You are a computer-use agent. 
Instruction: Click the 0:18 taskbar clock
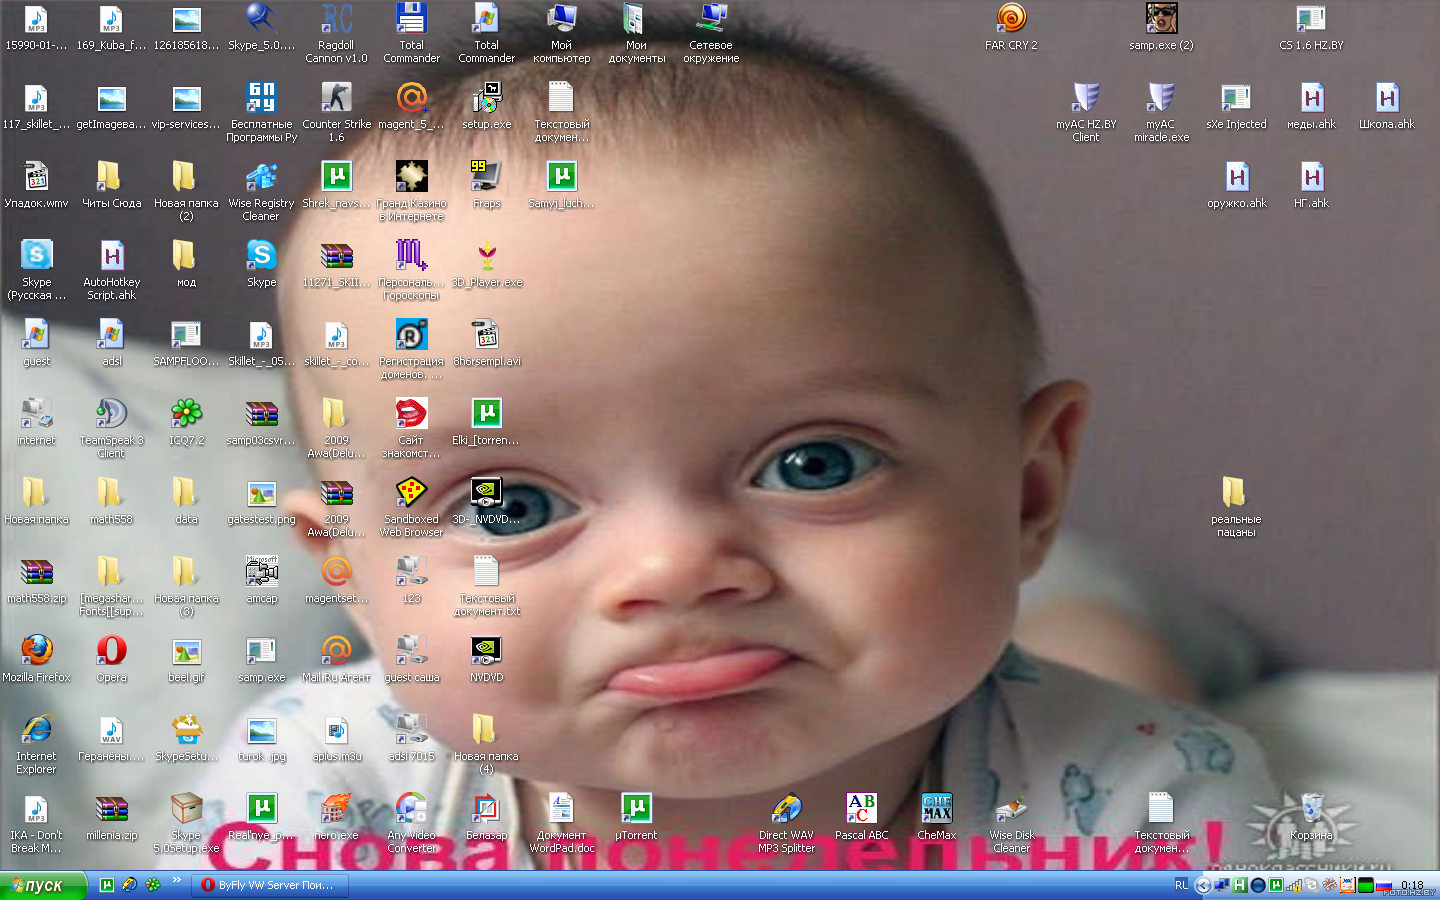(x=1412, y=885)
